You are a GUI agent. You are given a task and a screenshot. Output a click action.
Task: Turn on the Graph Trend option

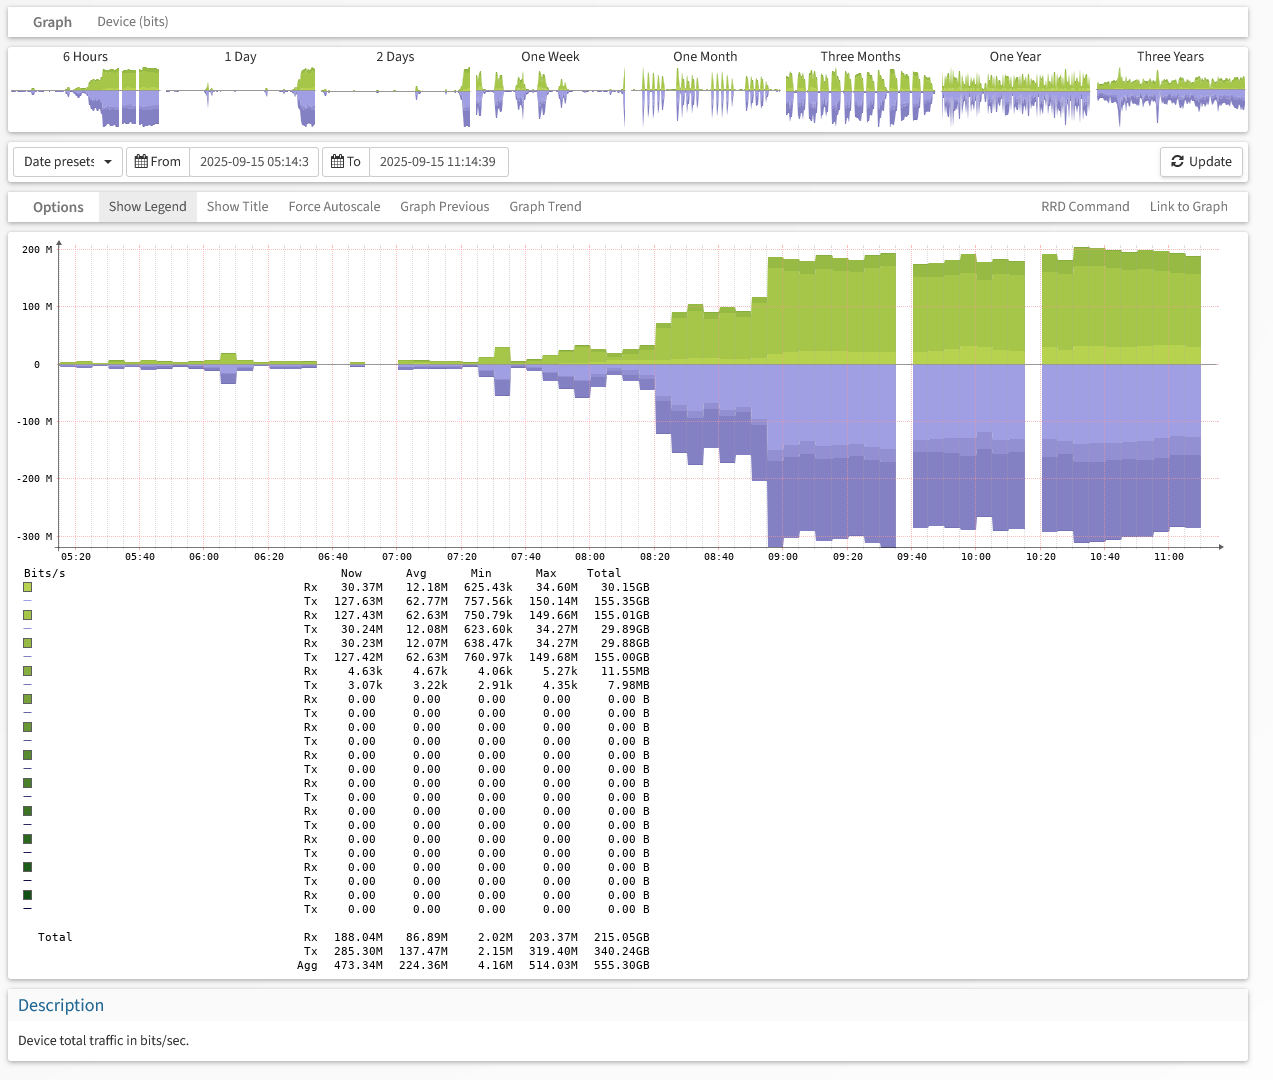pyautogui.click(x=545, y=207)
